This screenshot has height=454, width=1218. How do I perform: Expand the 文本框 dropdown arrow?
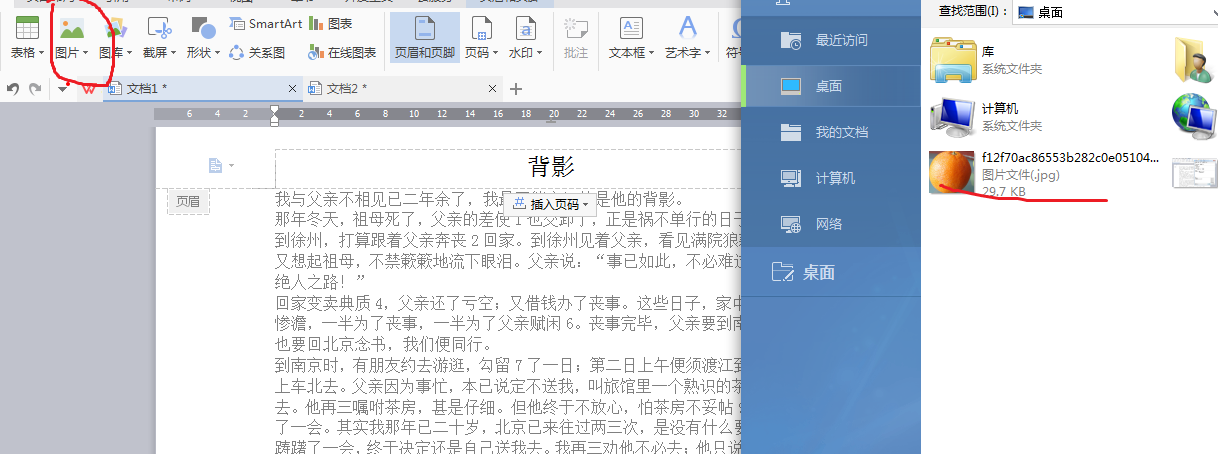click(x=651, y=53)
